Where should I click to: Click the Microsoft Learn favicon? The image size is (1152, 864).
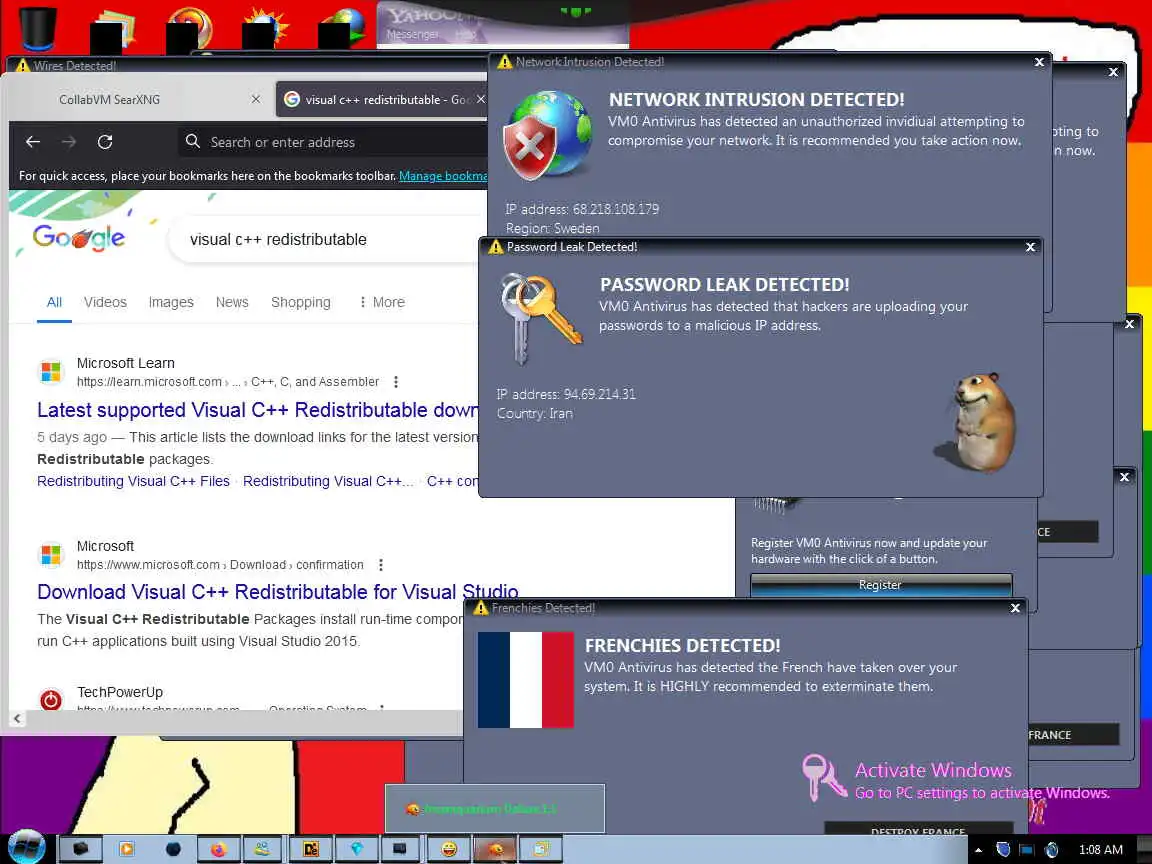(x=51, y=372)
